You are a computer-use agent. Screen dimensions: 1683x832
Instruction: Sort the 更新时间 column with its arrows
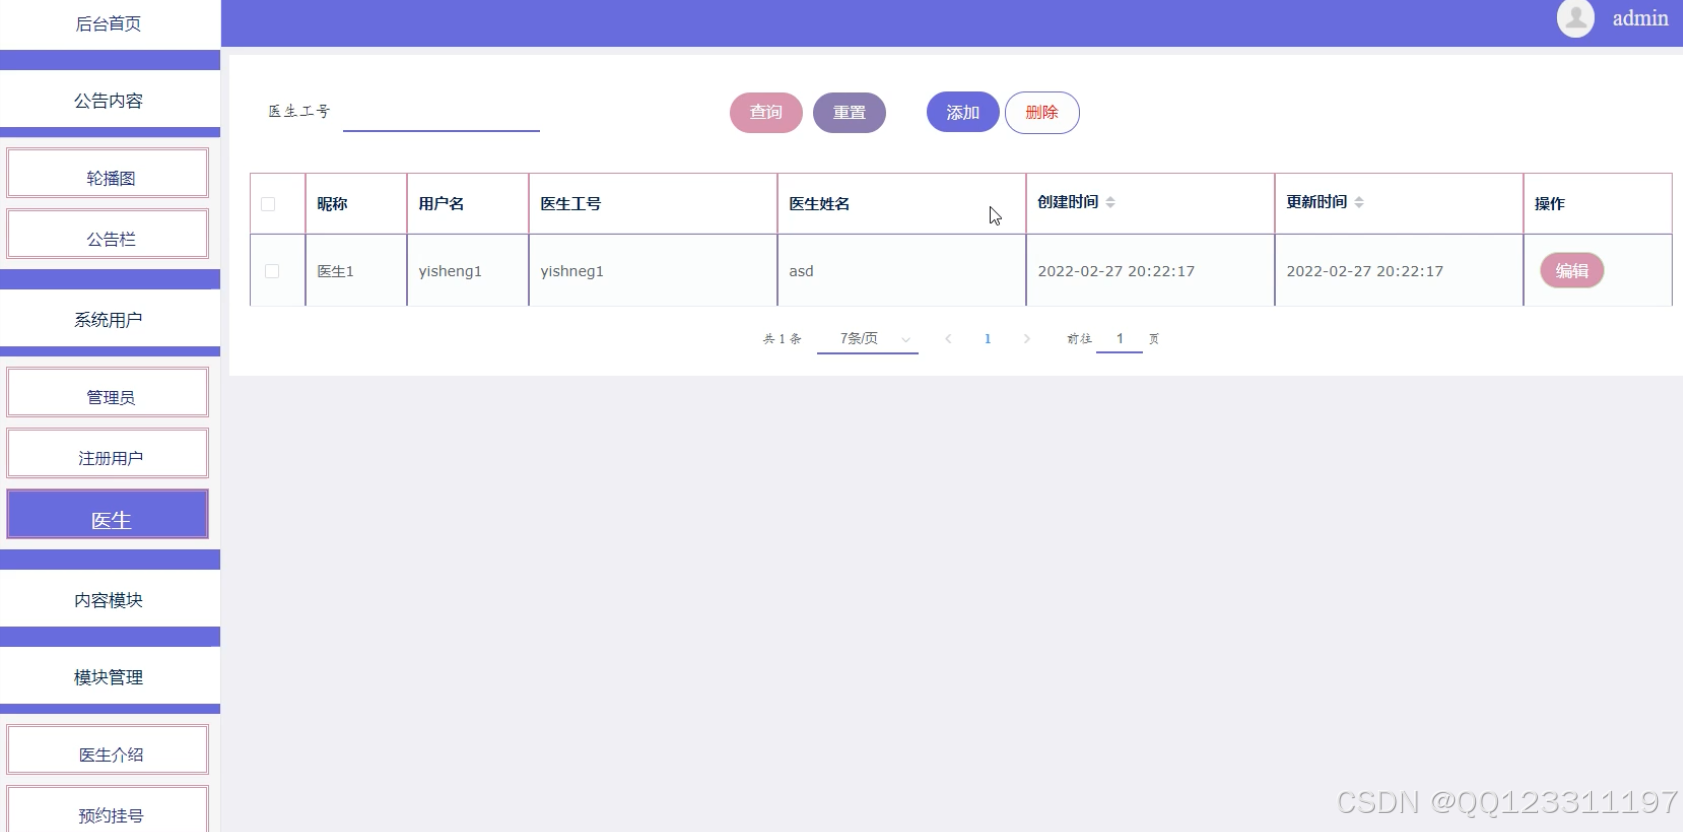pyautogui.click(x=1359, y=202)
